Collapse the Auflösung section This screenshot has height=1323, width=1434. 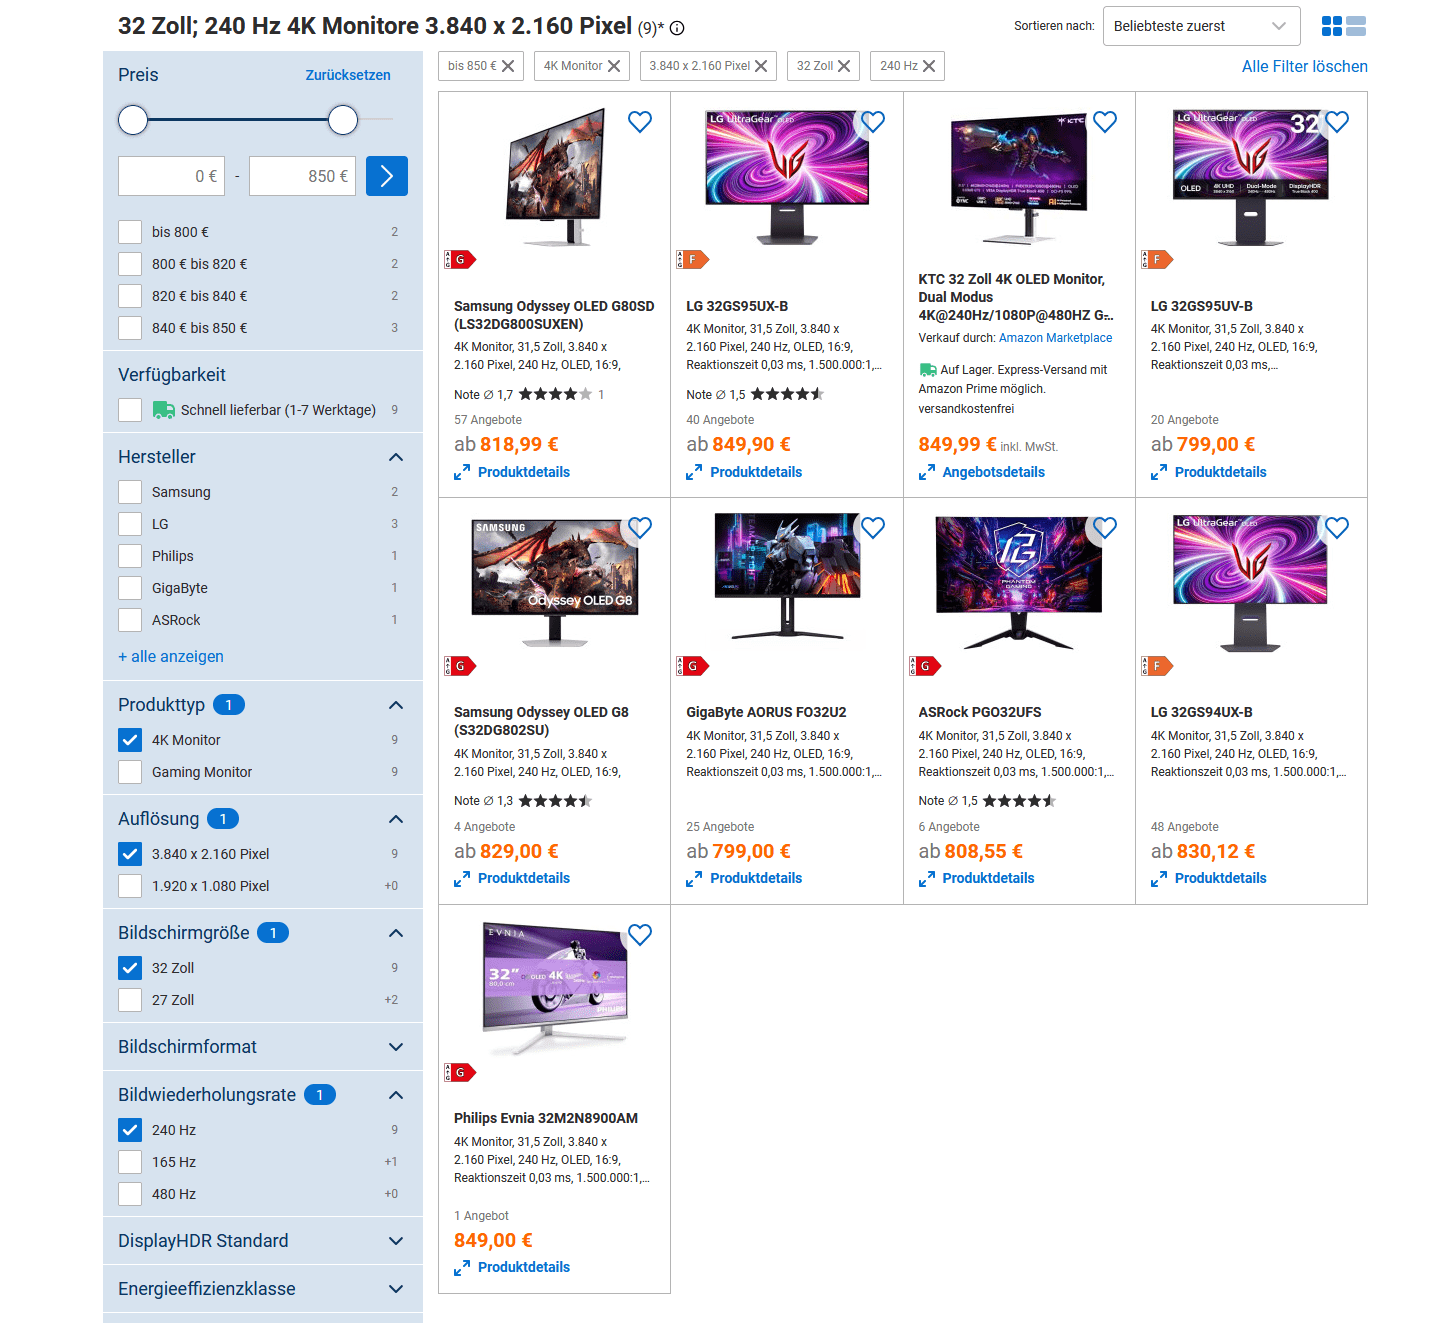tap(396, 819)
